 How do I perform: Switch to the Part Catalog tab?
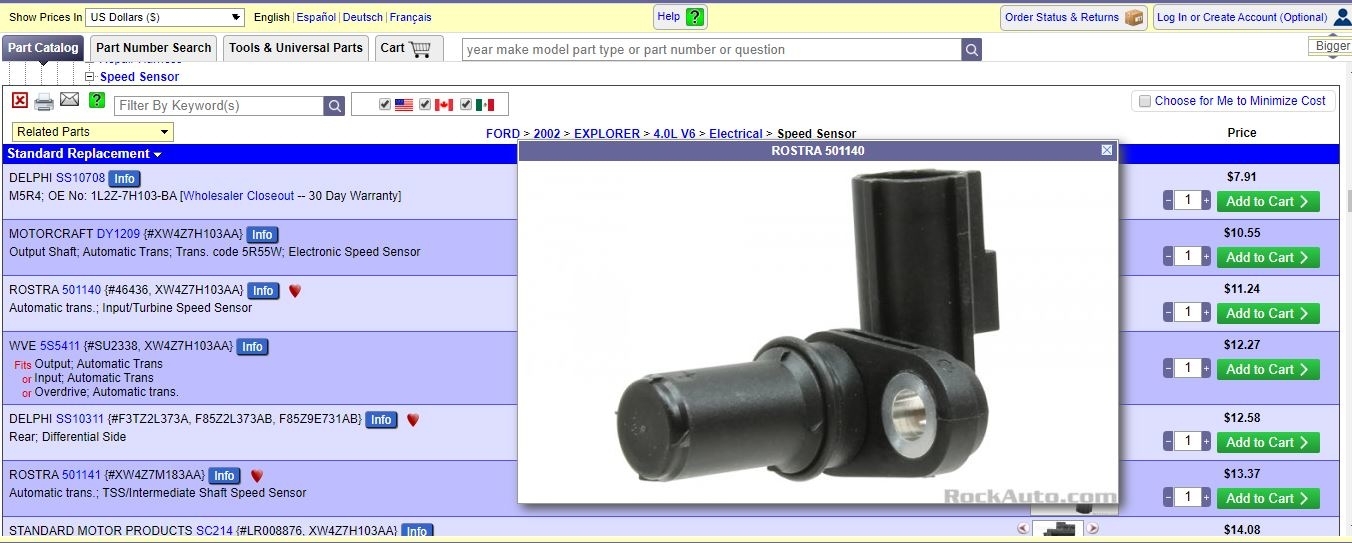(43, 48)
